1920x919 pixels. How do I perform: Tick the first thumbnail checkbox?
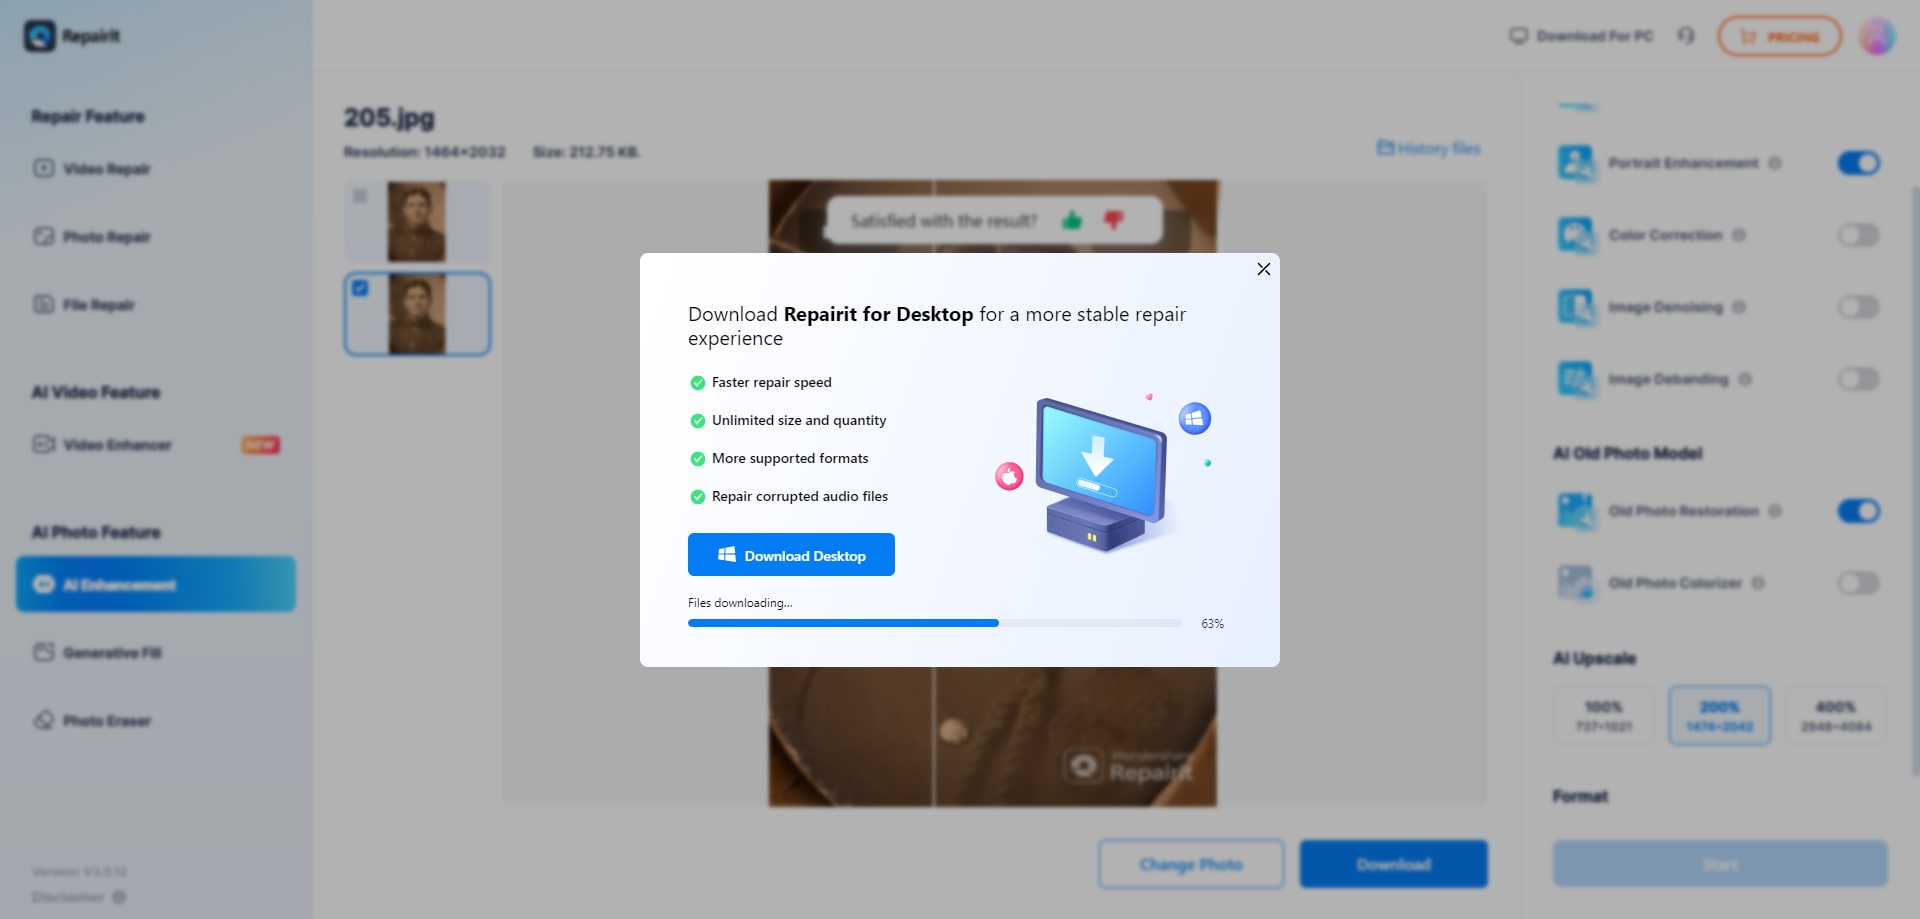pos(360,196)
